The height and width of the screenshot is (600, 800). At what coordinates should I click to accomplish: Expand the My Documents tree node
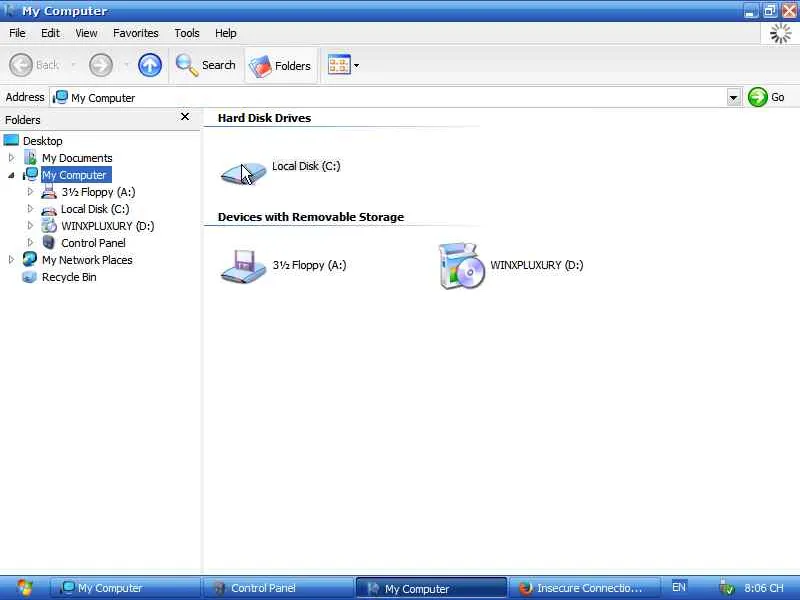point(11,158)
